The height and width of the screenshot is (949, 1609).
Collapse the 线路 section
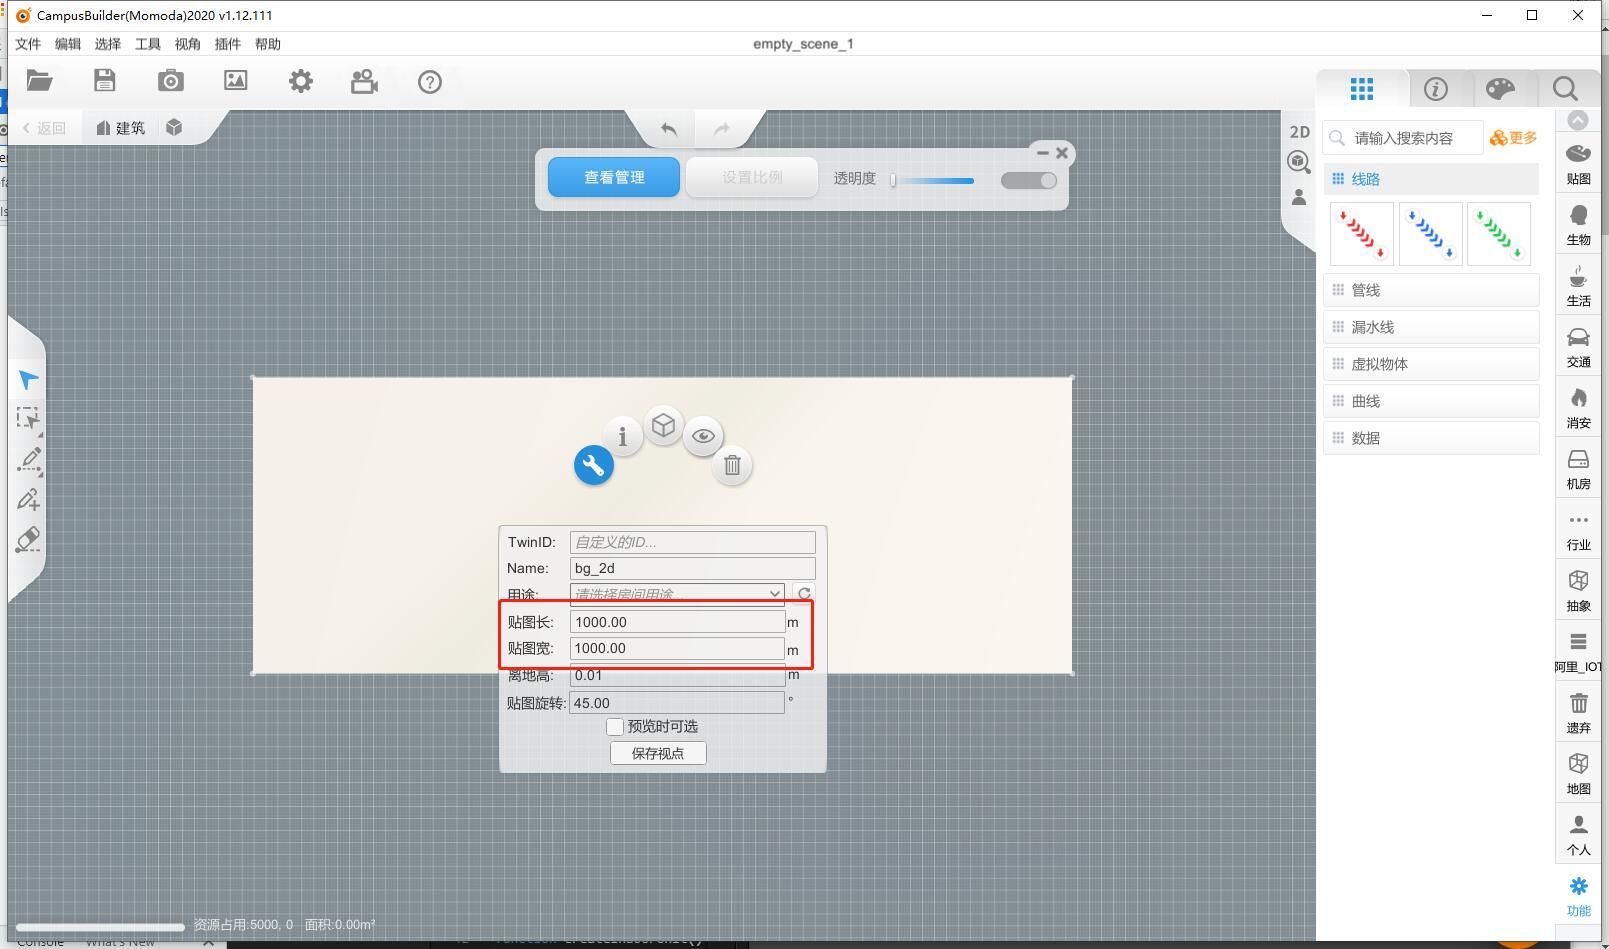point(1431,179)
